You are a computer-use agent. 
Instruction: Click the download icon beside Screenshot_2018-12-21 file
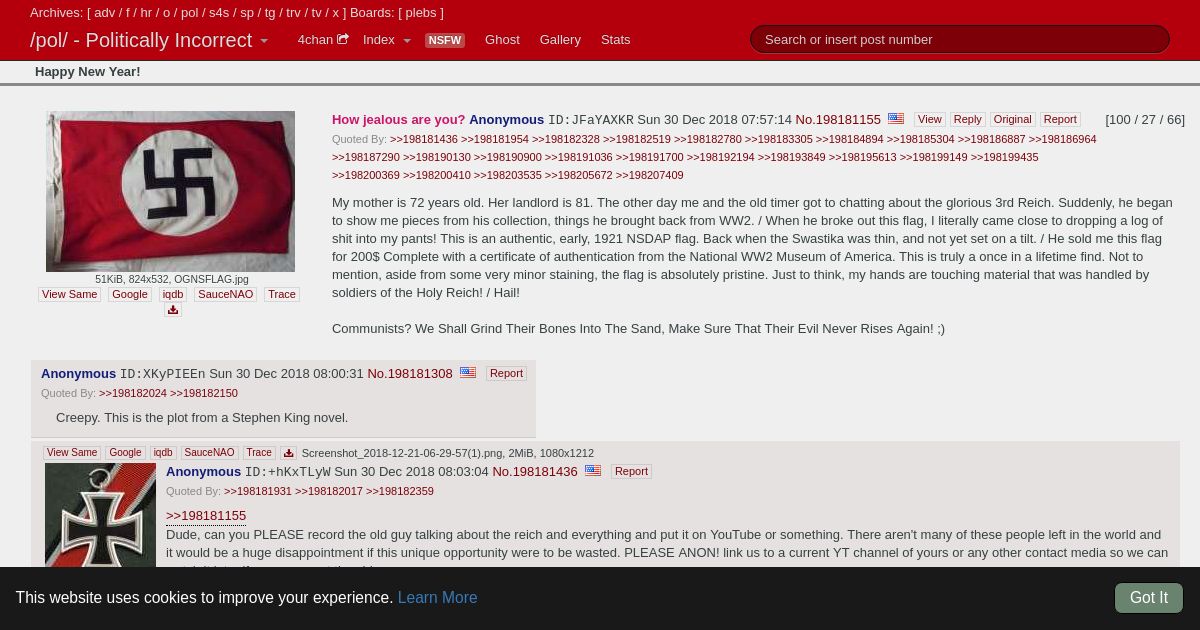(288, 453)
